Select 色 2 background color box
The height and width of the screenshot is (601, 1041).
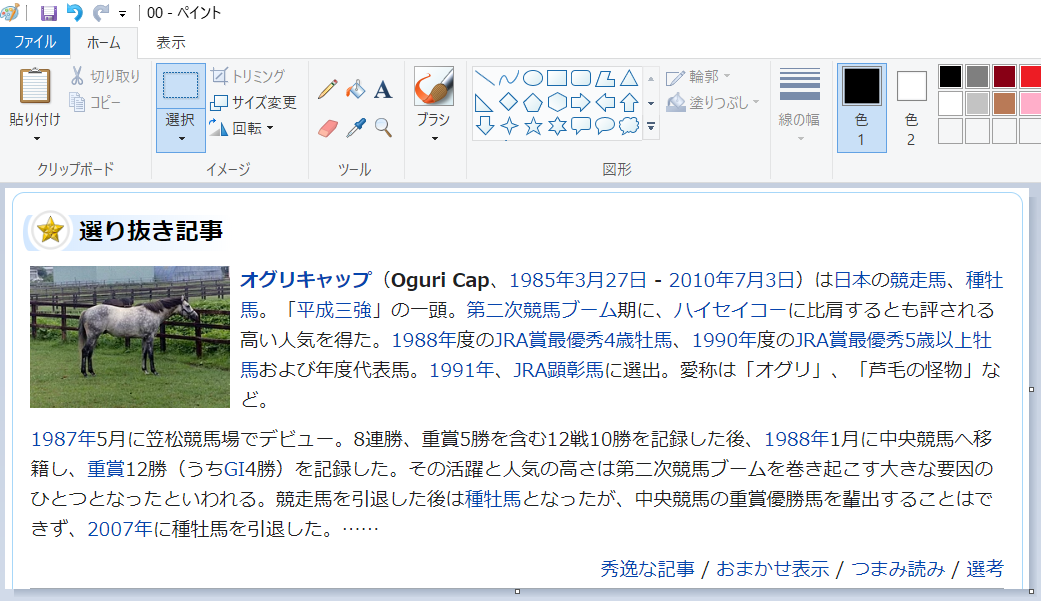[x=911, y=108]
